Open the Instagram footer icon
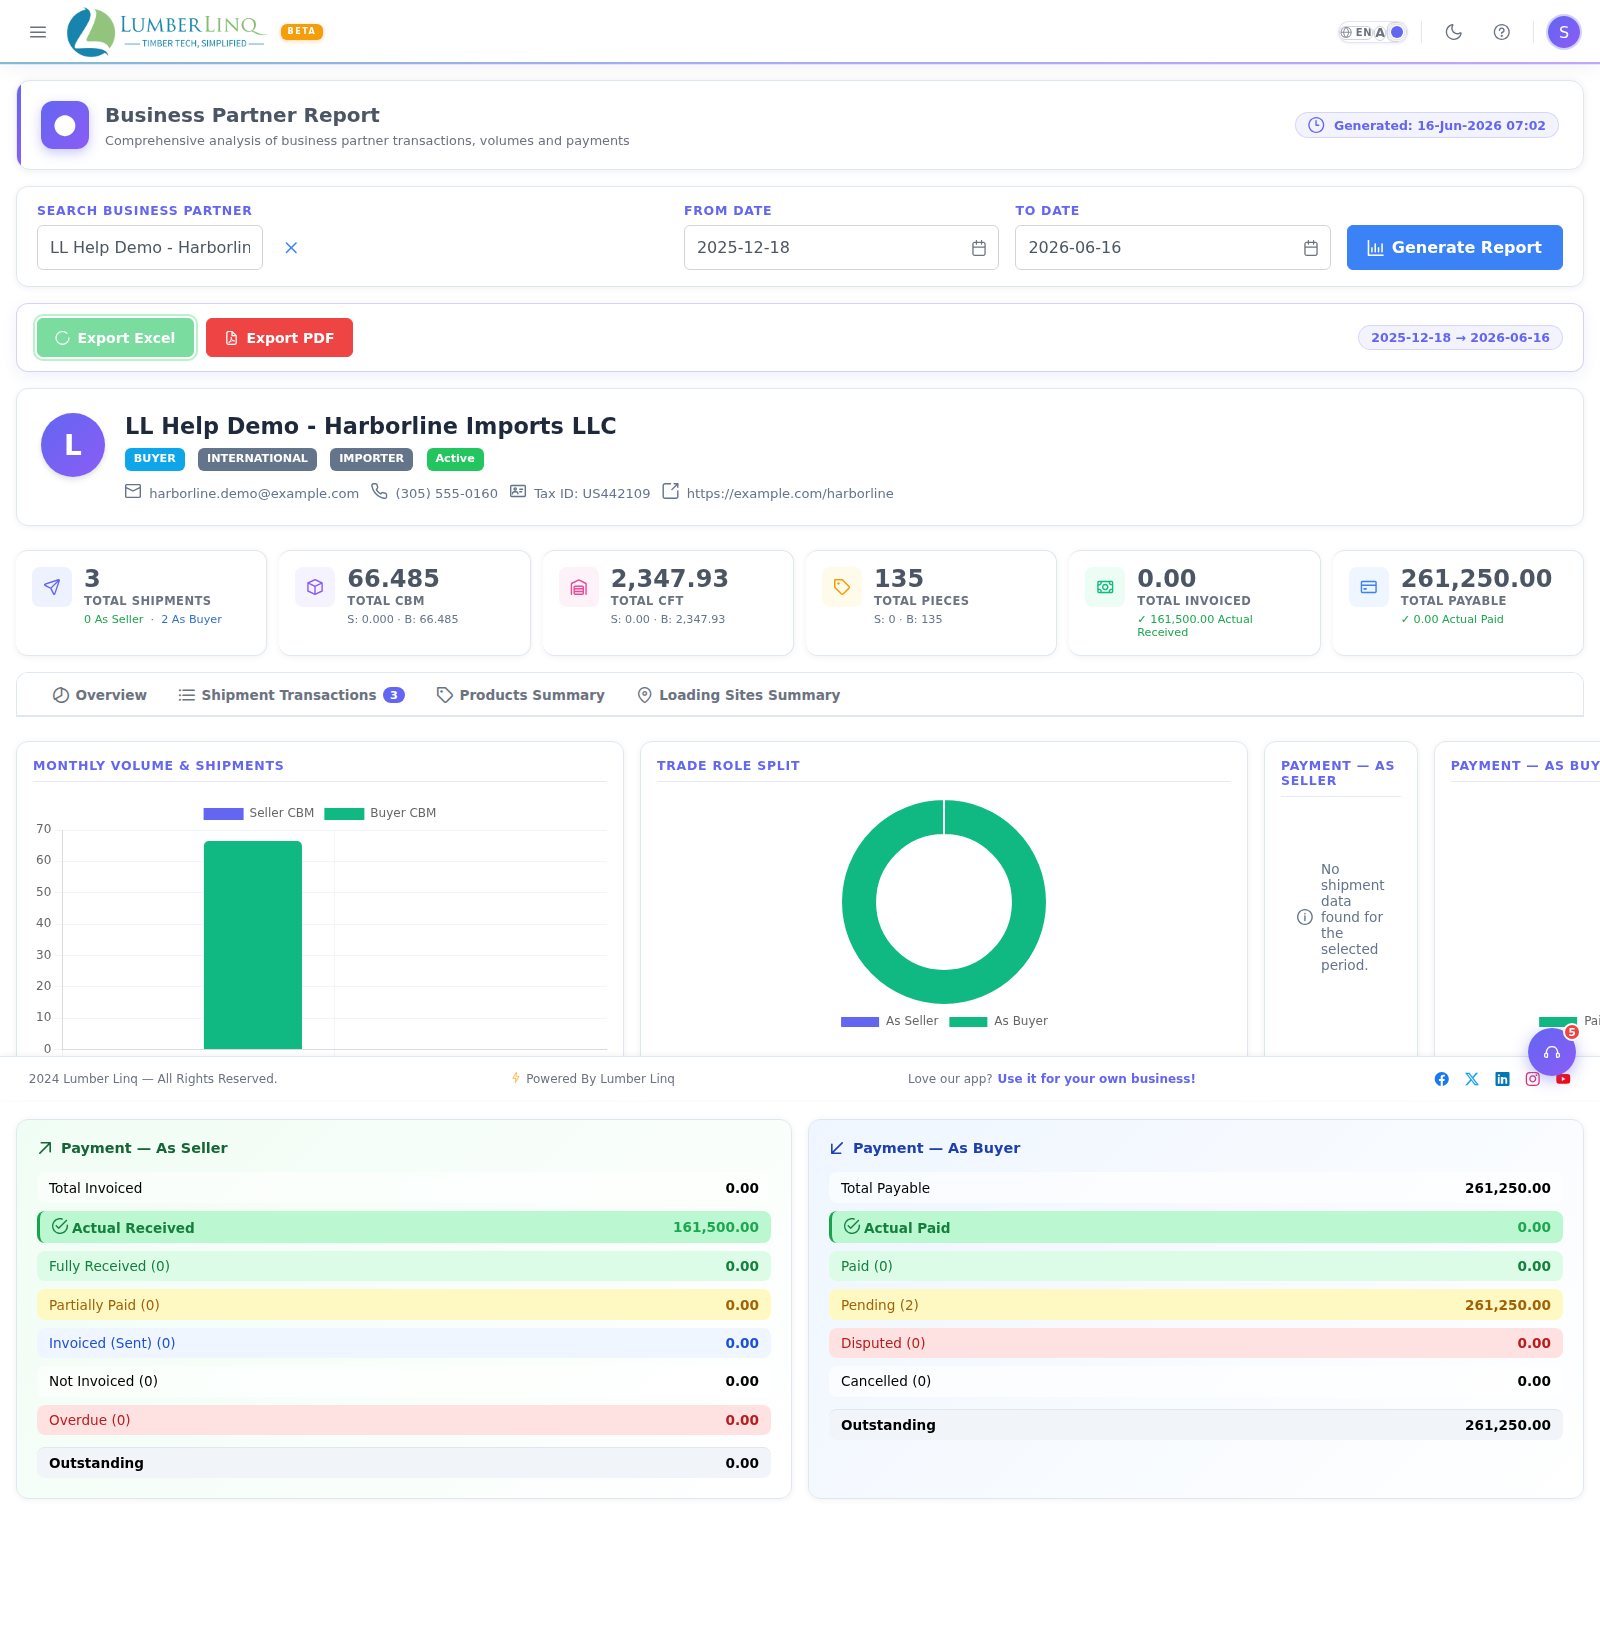Image resolution: width=1600 pixels, height=1643 pixels. tap(1533, 1079)
